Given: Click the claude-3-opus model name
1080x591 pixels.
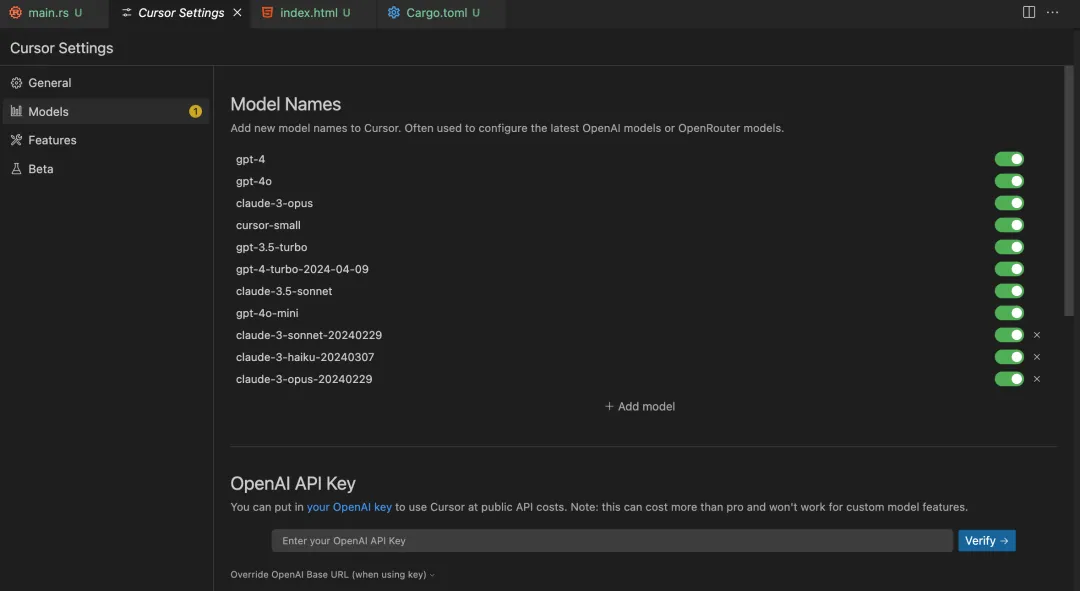Looking at the screenshot, I should coord(274,203).
